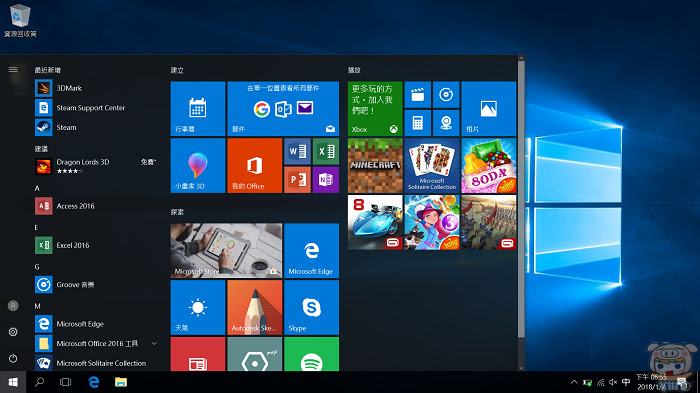Open Steam Support Center entry
Screen dimensions: 700x393
coord(96,108)
